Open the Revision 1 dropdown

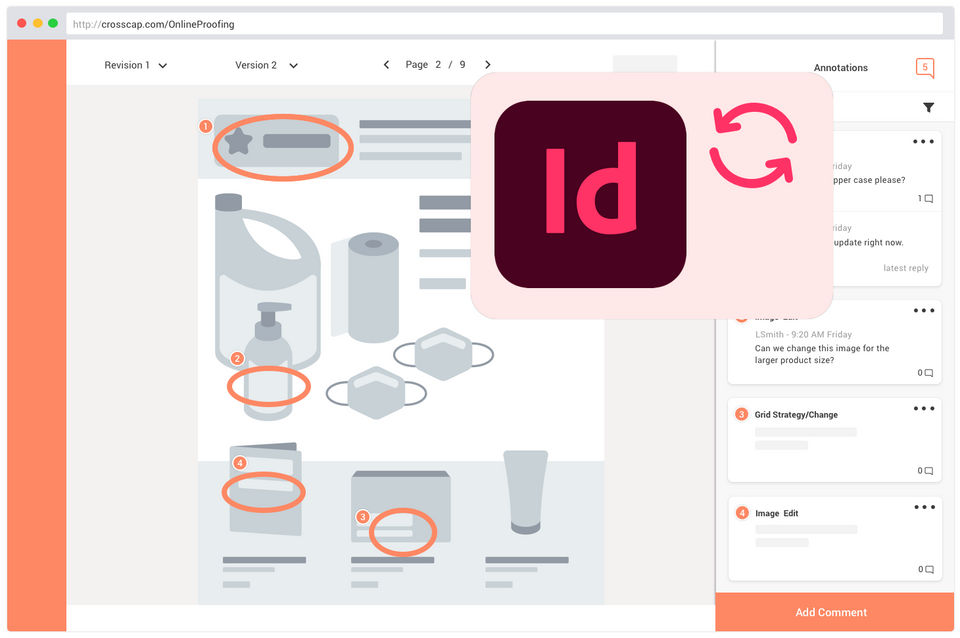pyautogui.click(x=135, y=65)
